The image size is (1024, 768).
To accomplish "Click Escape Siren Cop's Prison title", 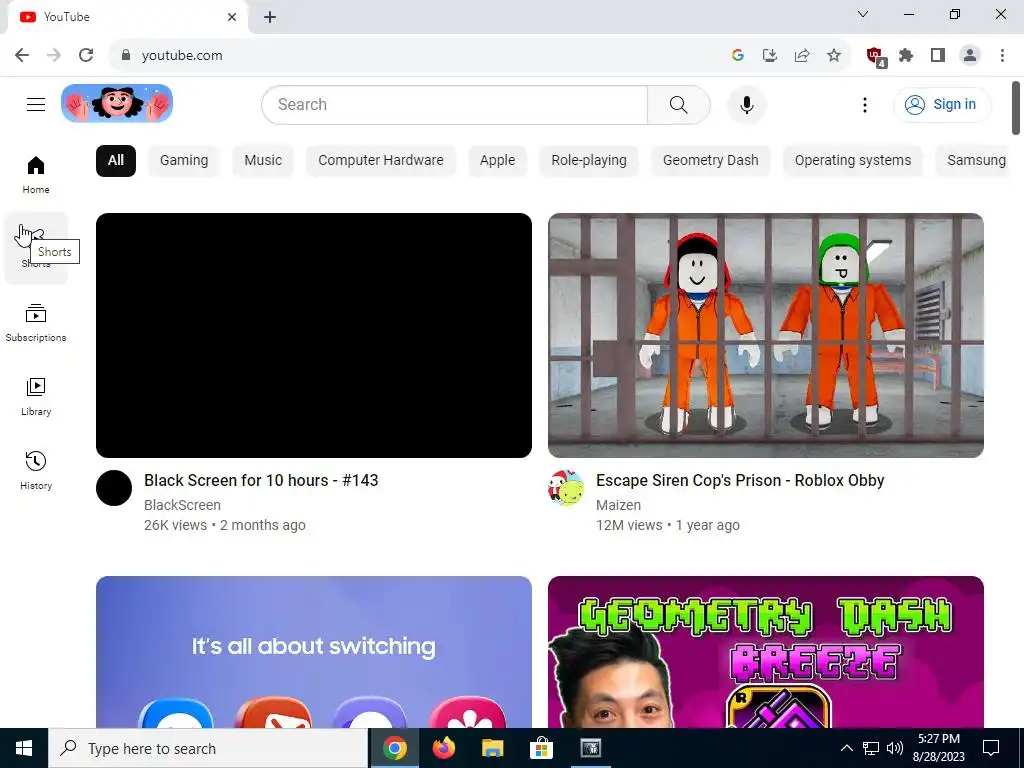I will [740, 481].
